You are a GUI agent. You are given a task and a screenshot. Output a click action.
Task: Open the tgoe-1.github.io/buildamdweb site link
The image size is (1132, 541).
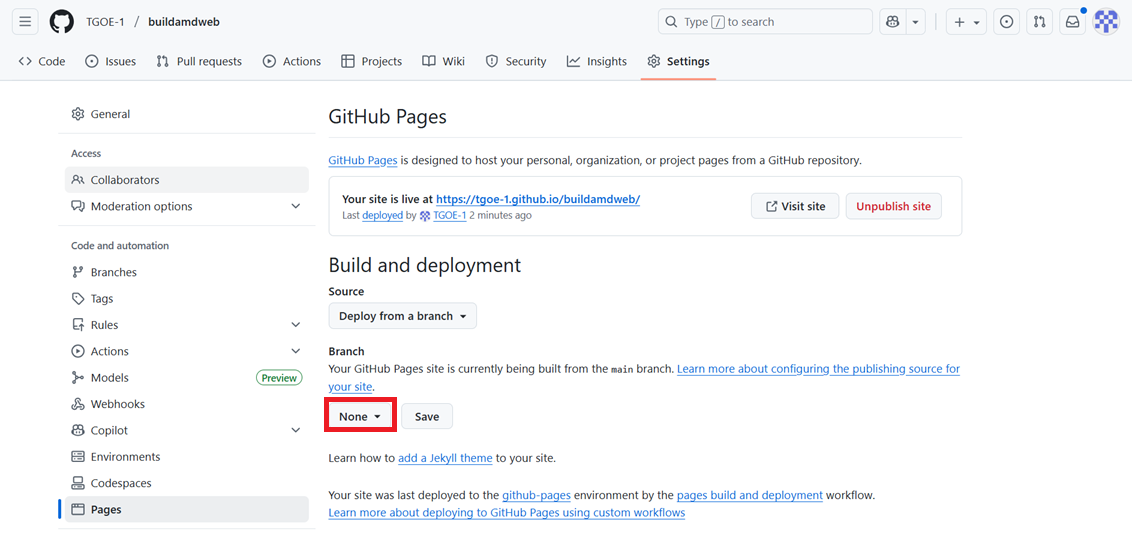[x=537, y=199]
